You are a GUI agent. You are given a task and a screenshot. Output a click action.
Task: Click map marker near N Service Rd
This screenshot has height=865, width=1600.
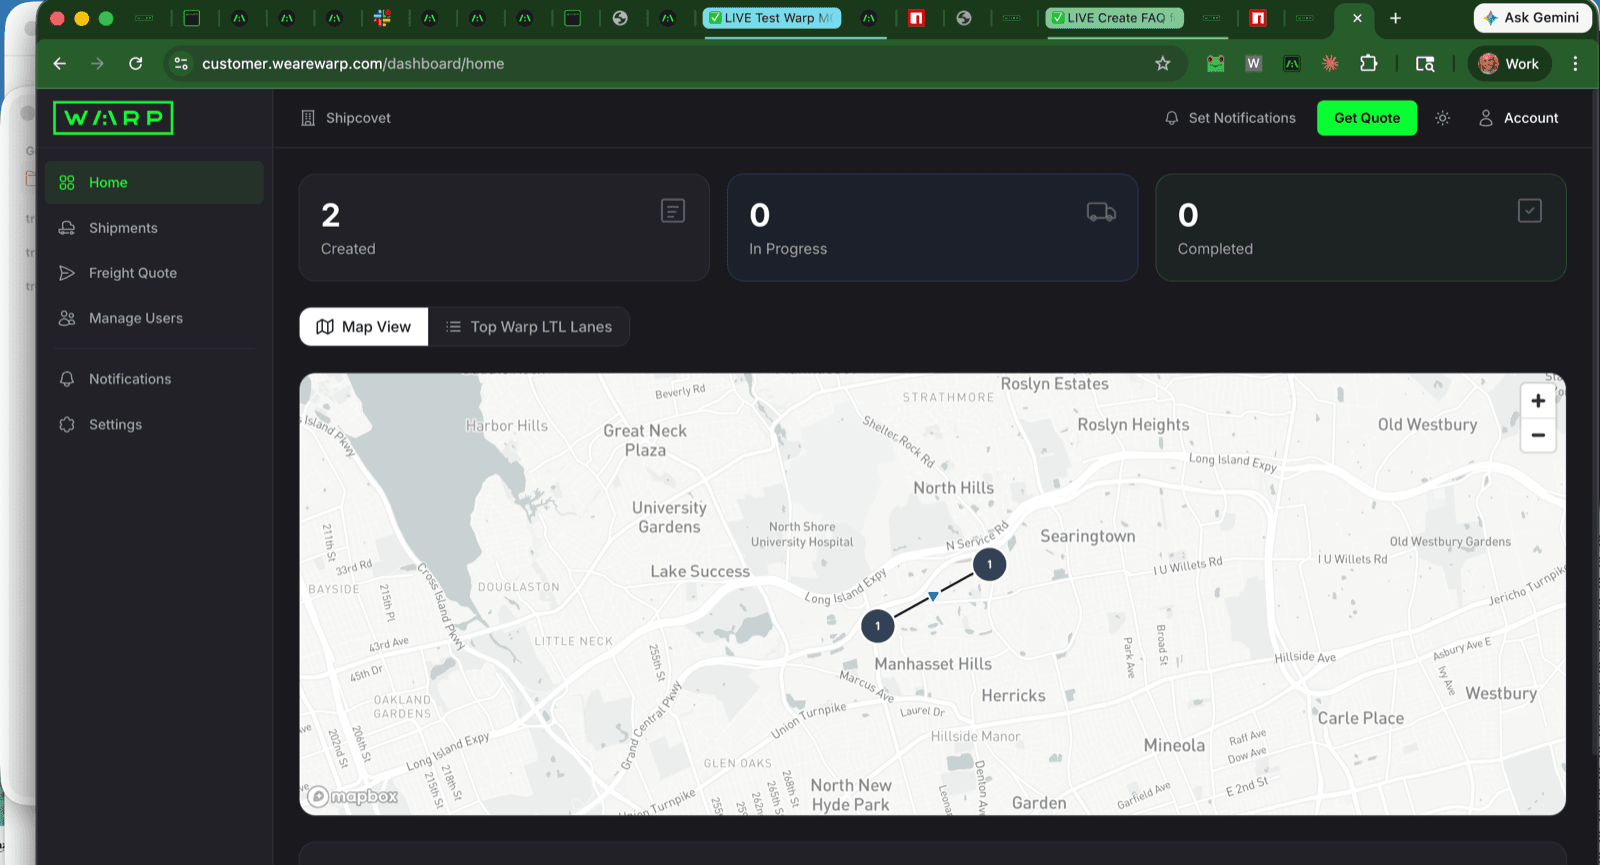[990, 564]
